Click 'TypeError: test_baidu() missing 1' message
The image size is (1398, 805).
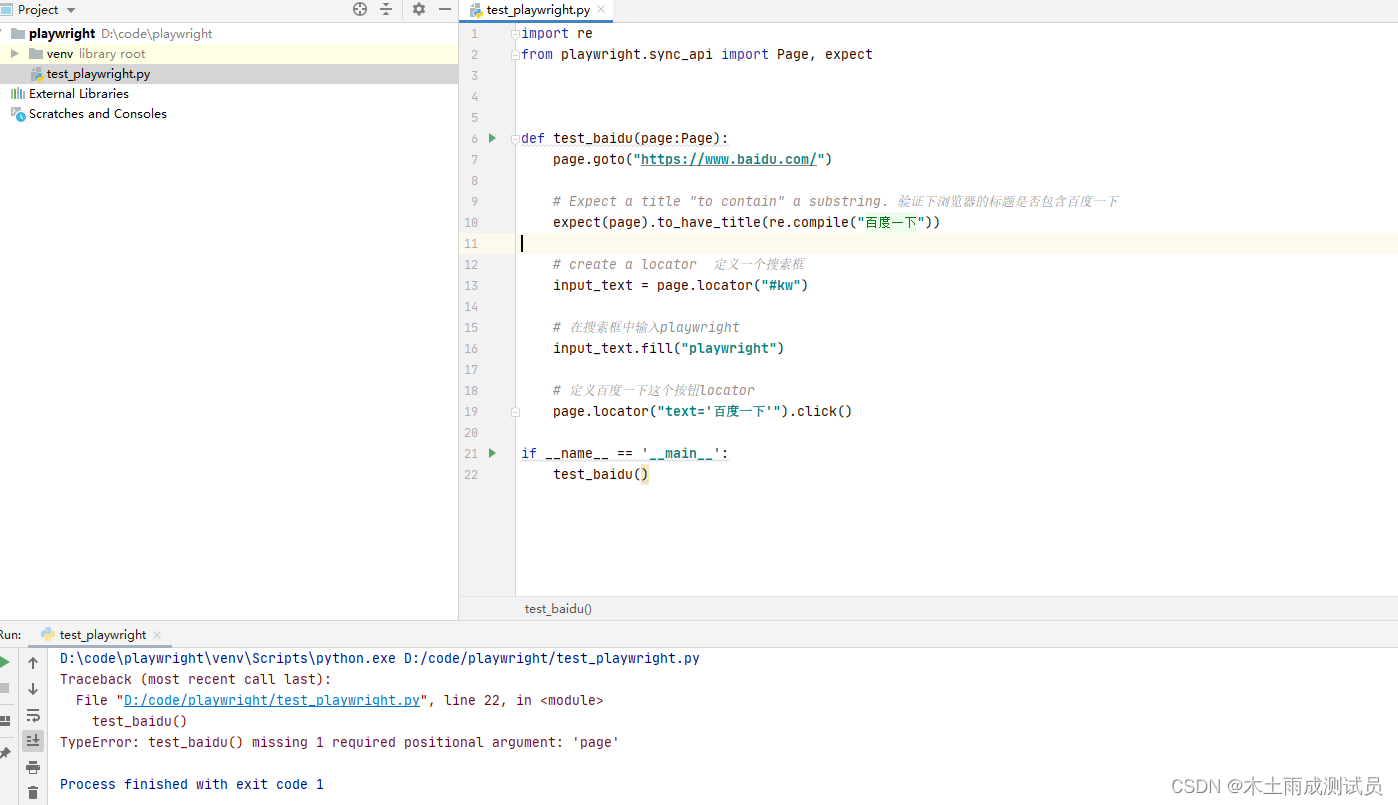(x=339, y=742)
